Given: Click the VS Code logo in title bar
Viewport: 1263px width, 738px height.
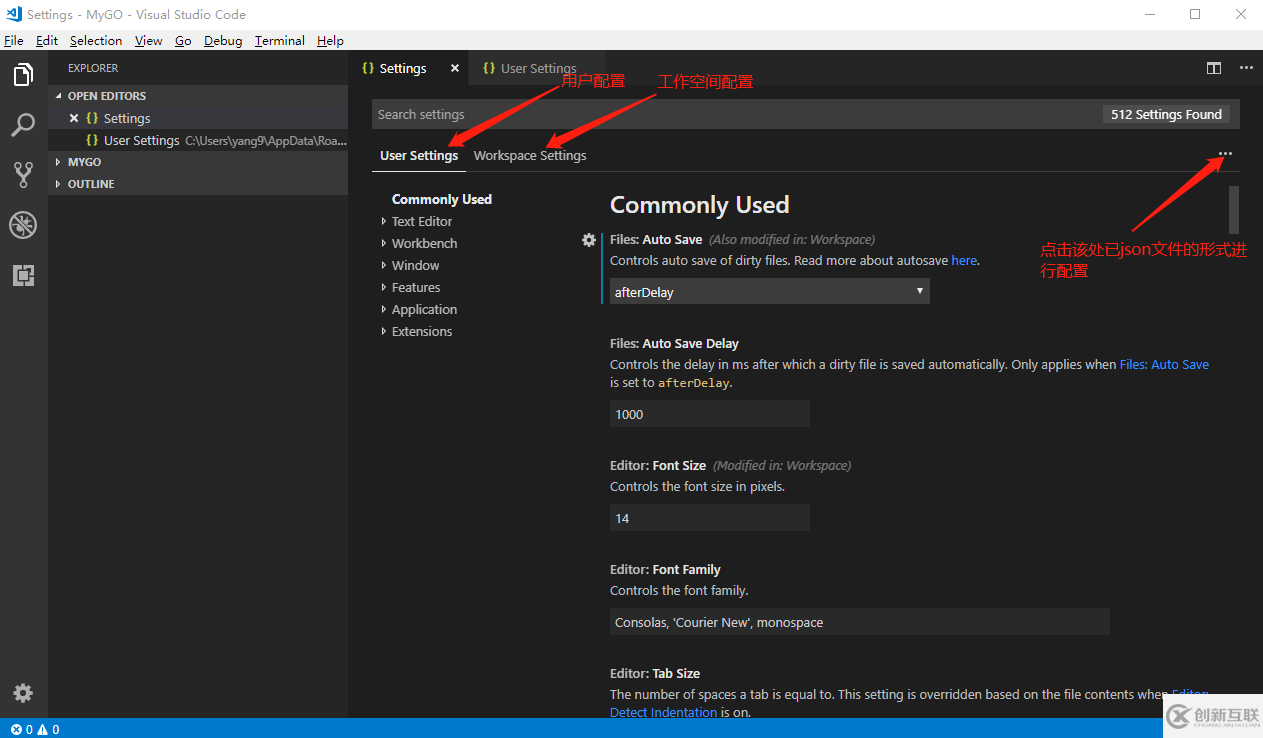Looking at the screenshot, I should [x=13, y=14].
